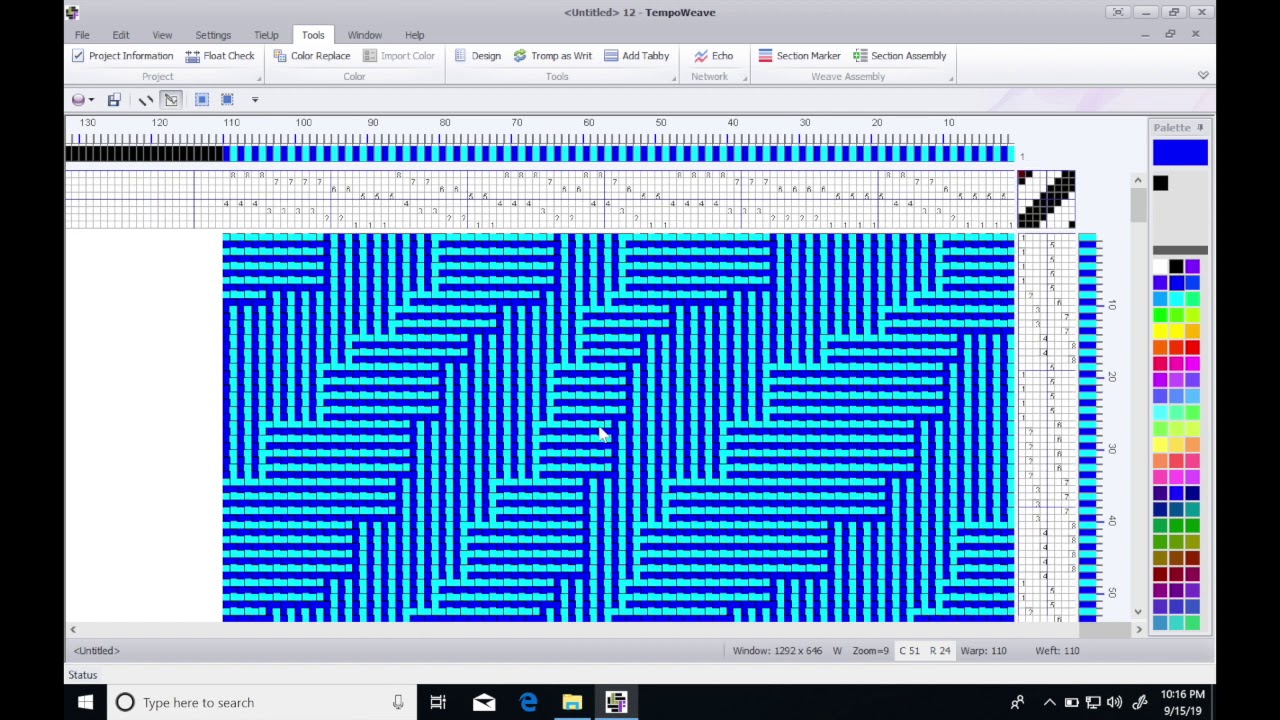The width and height of the screenshot is (1280, 720).
Task: Click the TempoWeave taskbar icon
Action: [616, 702]
